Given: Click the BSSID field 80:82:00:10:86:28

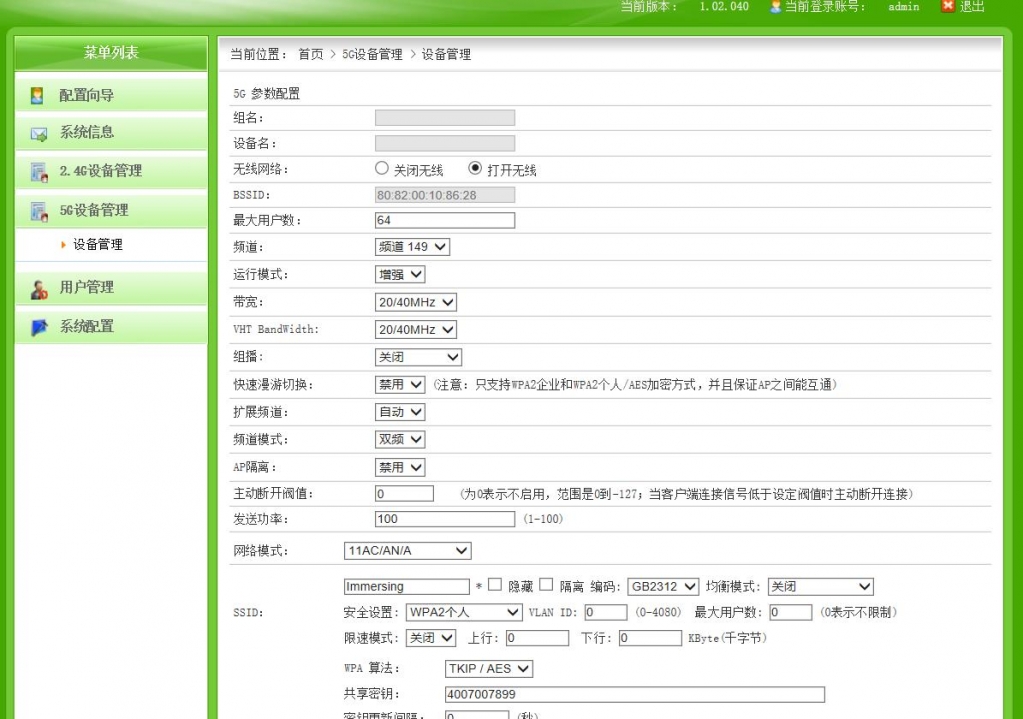Looking at the screenshot, I should point(445,194).
